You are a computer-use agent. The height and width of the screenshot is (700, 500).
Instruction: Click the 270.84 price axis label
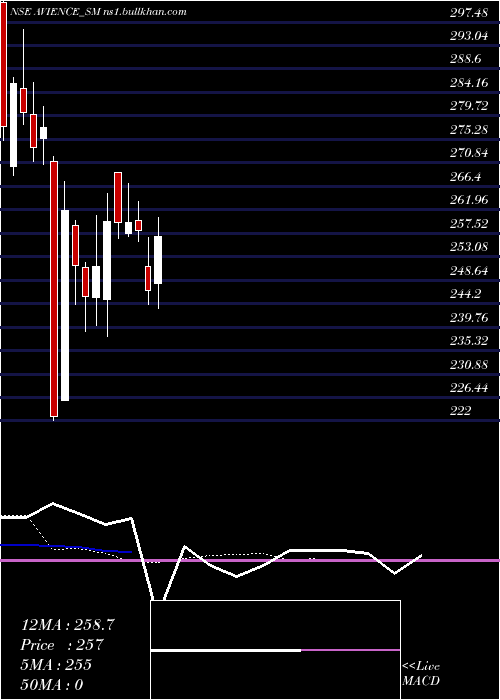click(469, 154)
